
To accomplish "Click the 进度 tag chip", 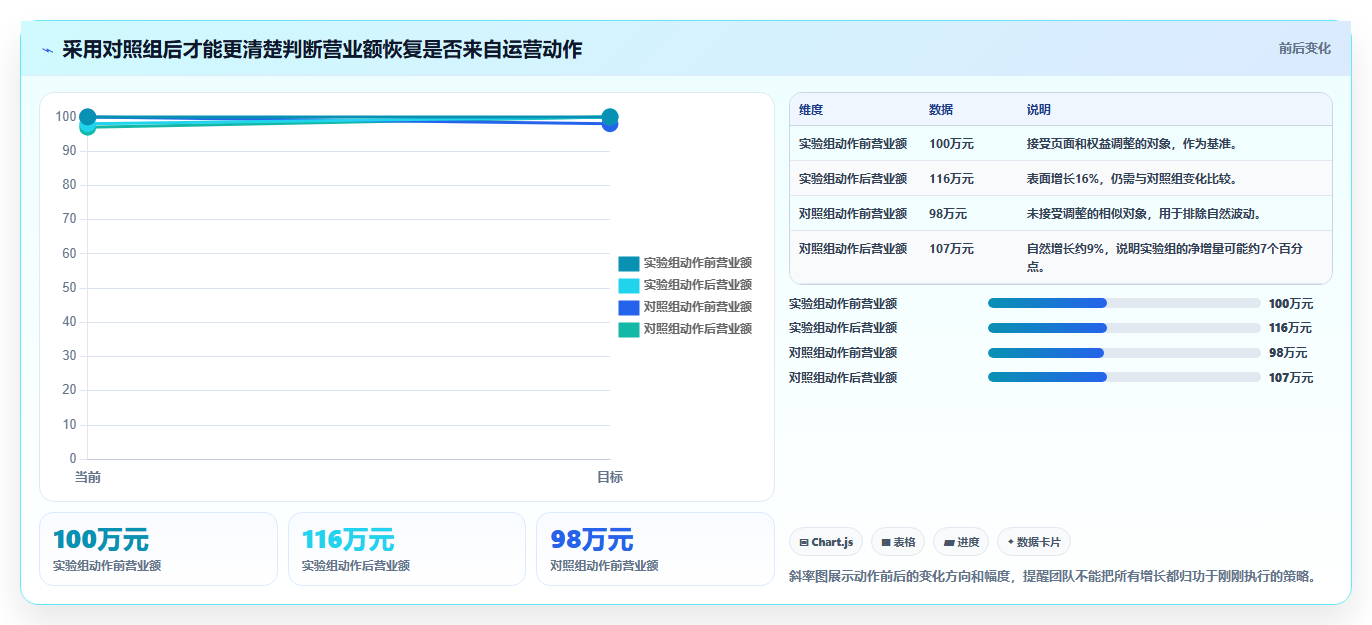I will click(x=961, y=542).
